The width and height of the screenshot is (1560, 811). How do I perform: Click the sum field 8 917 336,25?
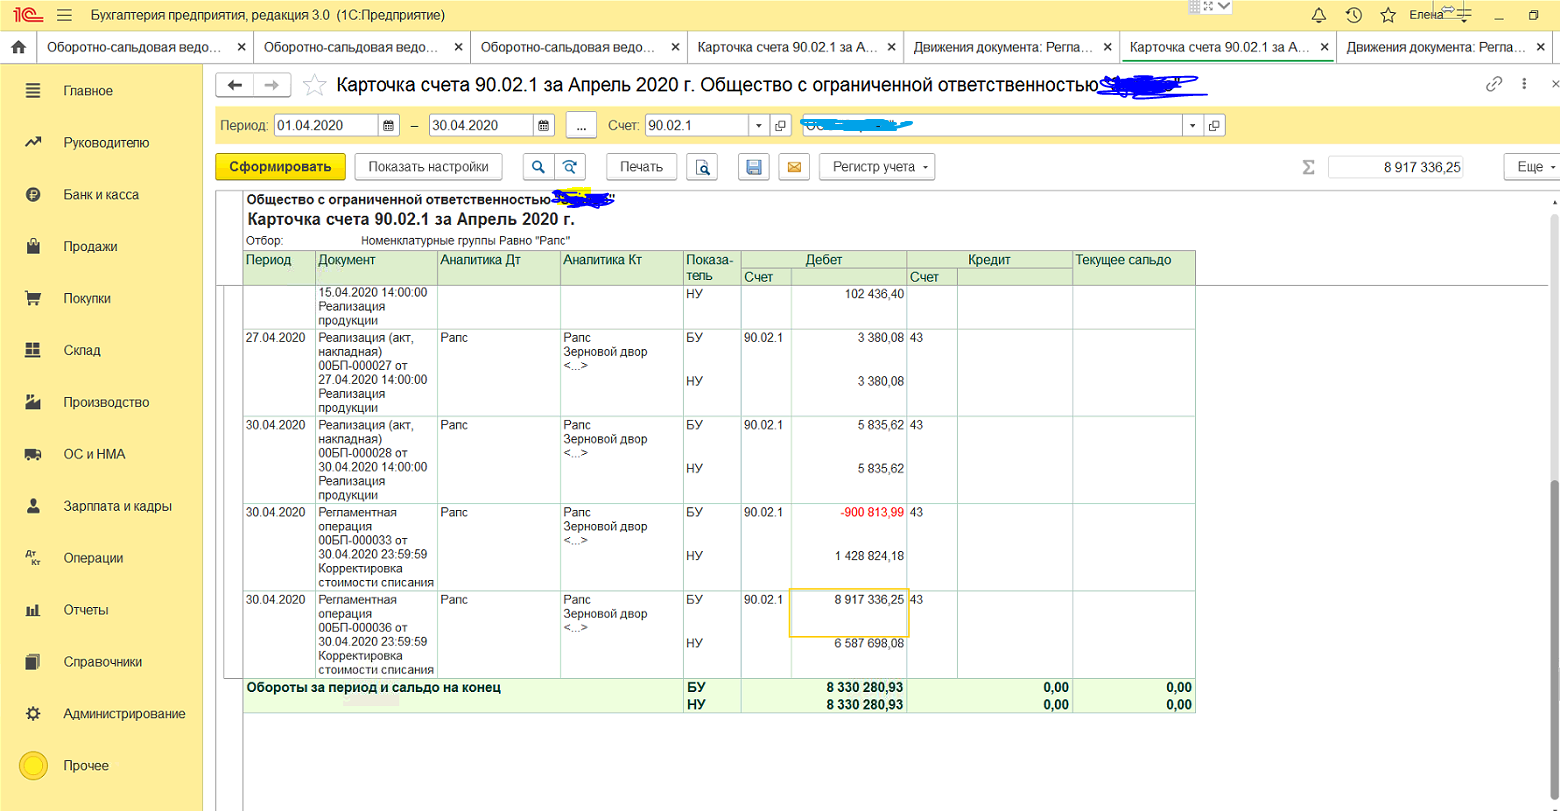tap(1396, 167)
